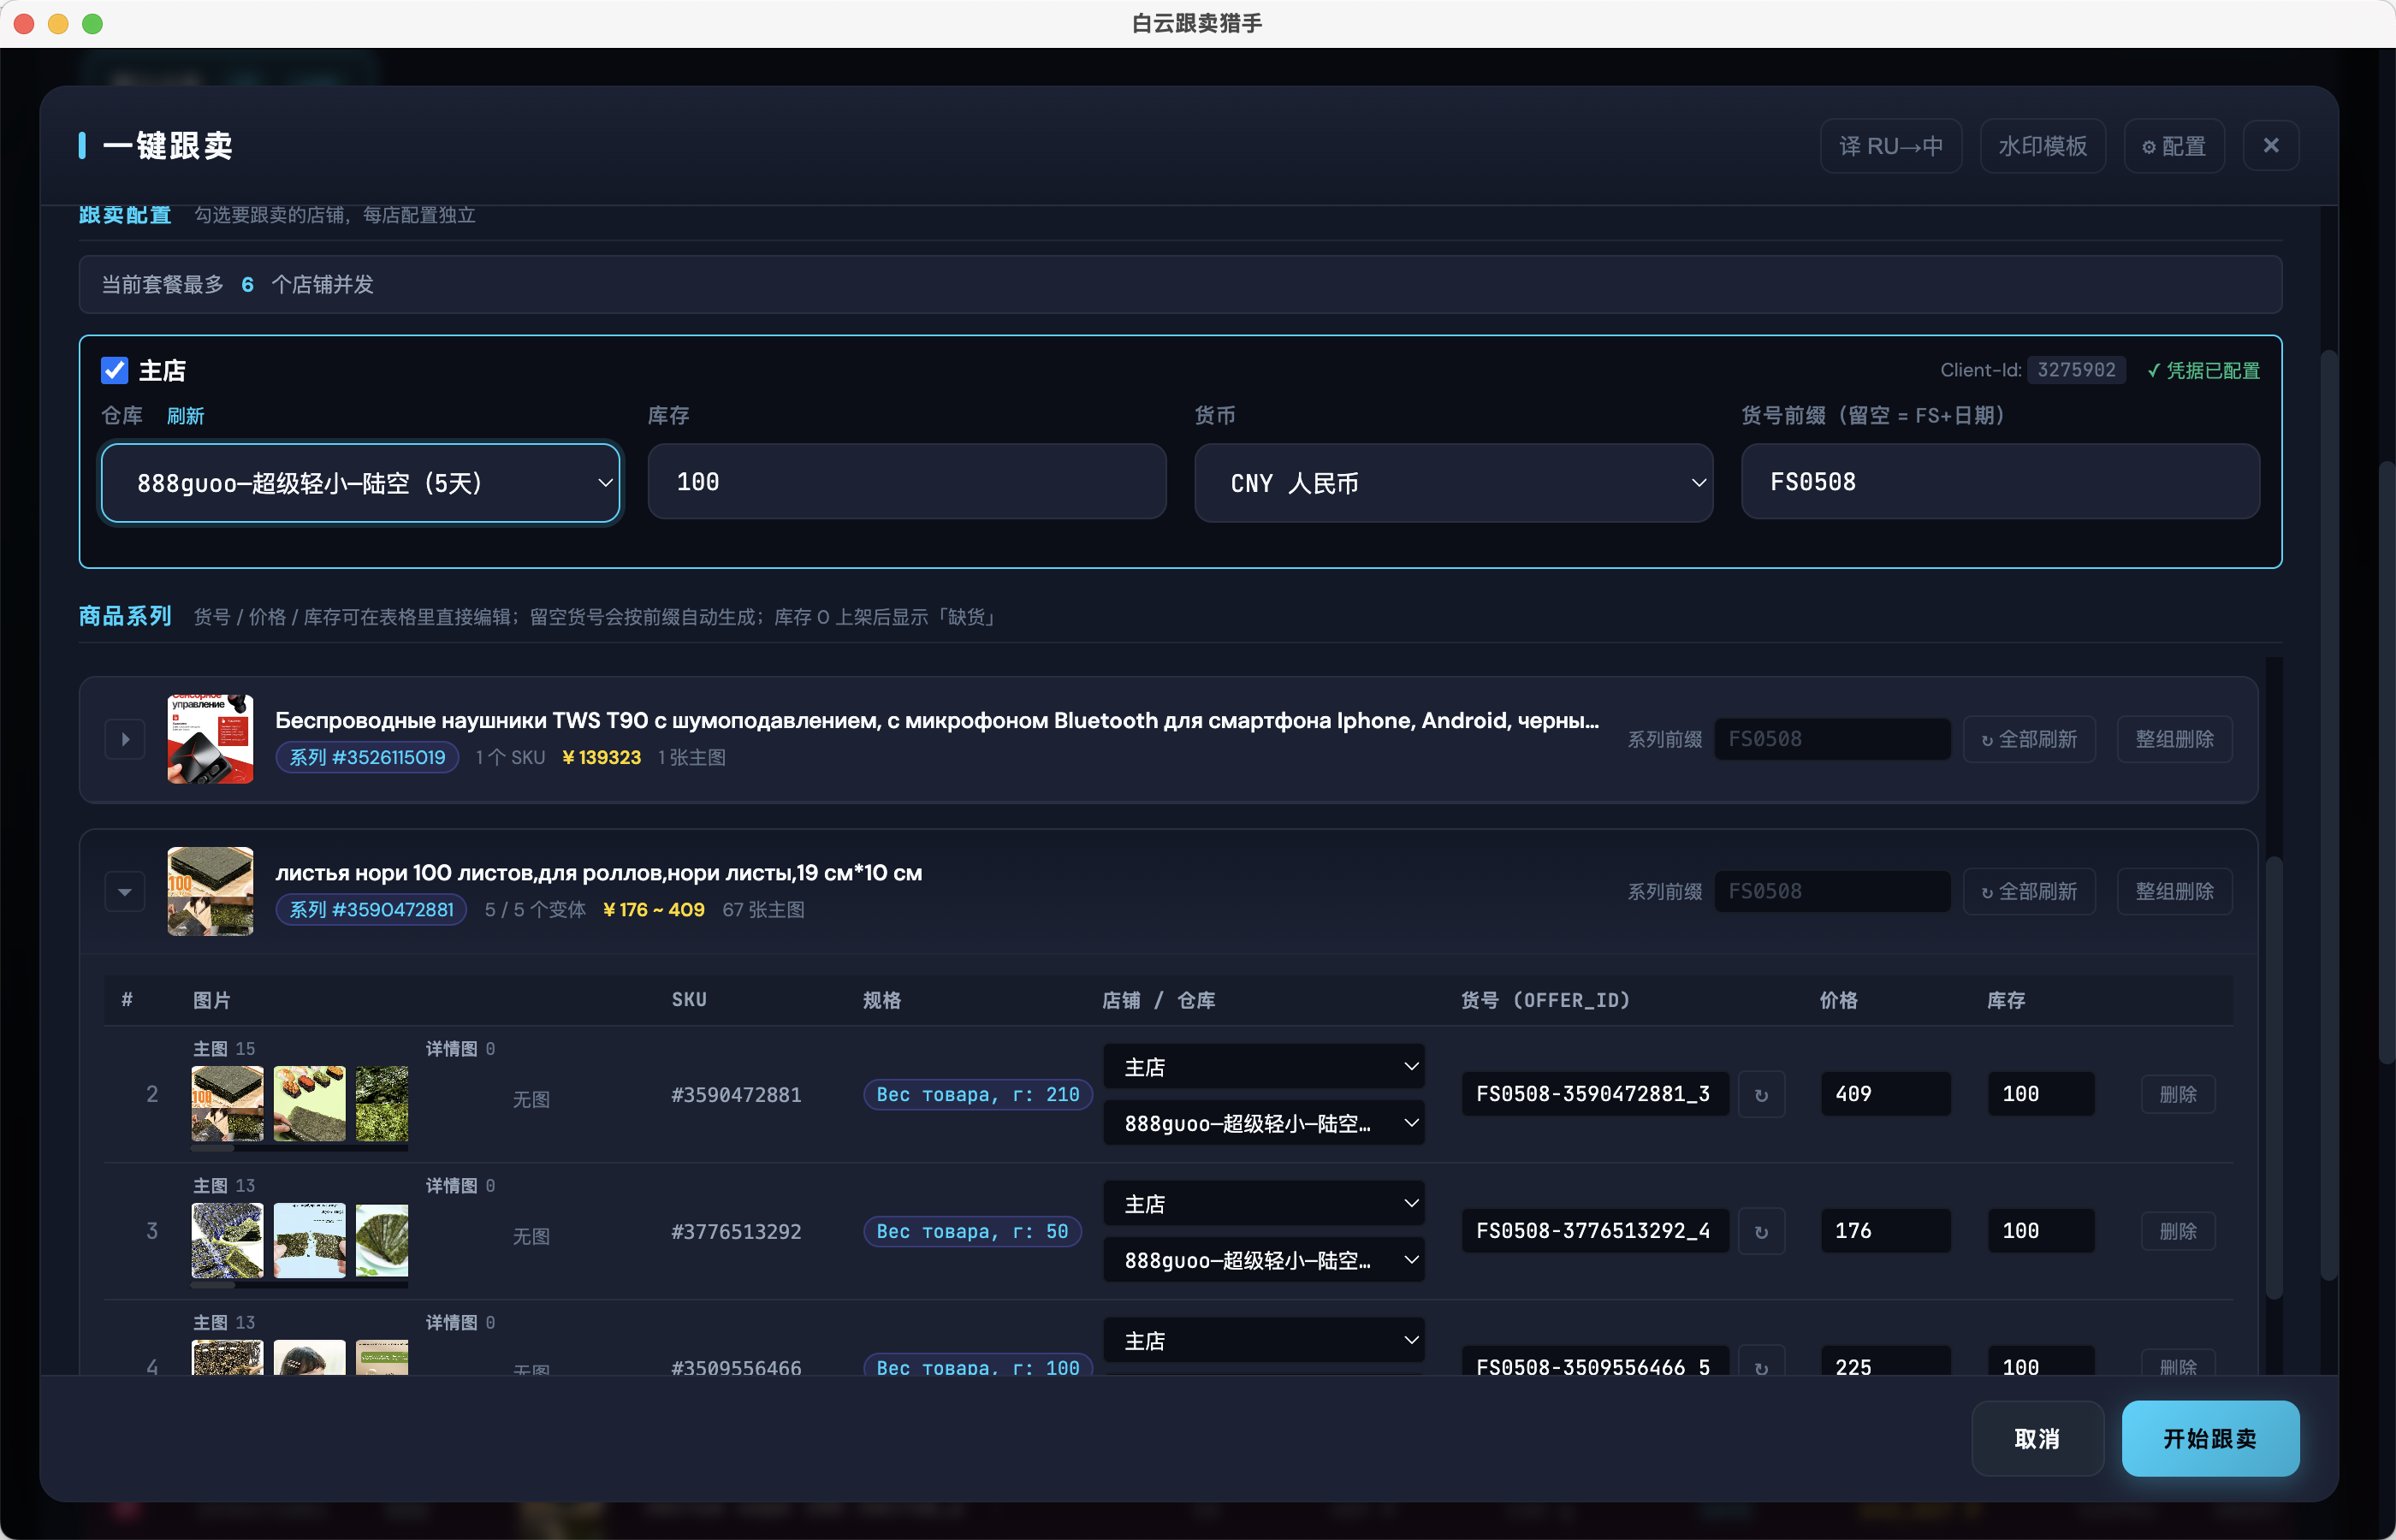The image size is (2396, 1540).
Task: Click the macOS green zoom window button
Action: pos(92,24)
